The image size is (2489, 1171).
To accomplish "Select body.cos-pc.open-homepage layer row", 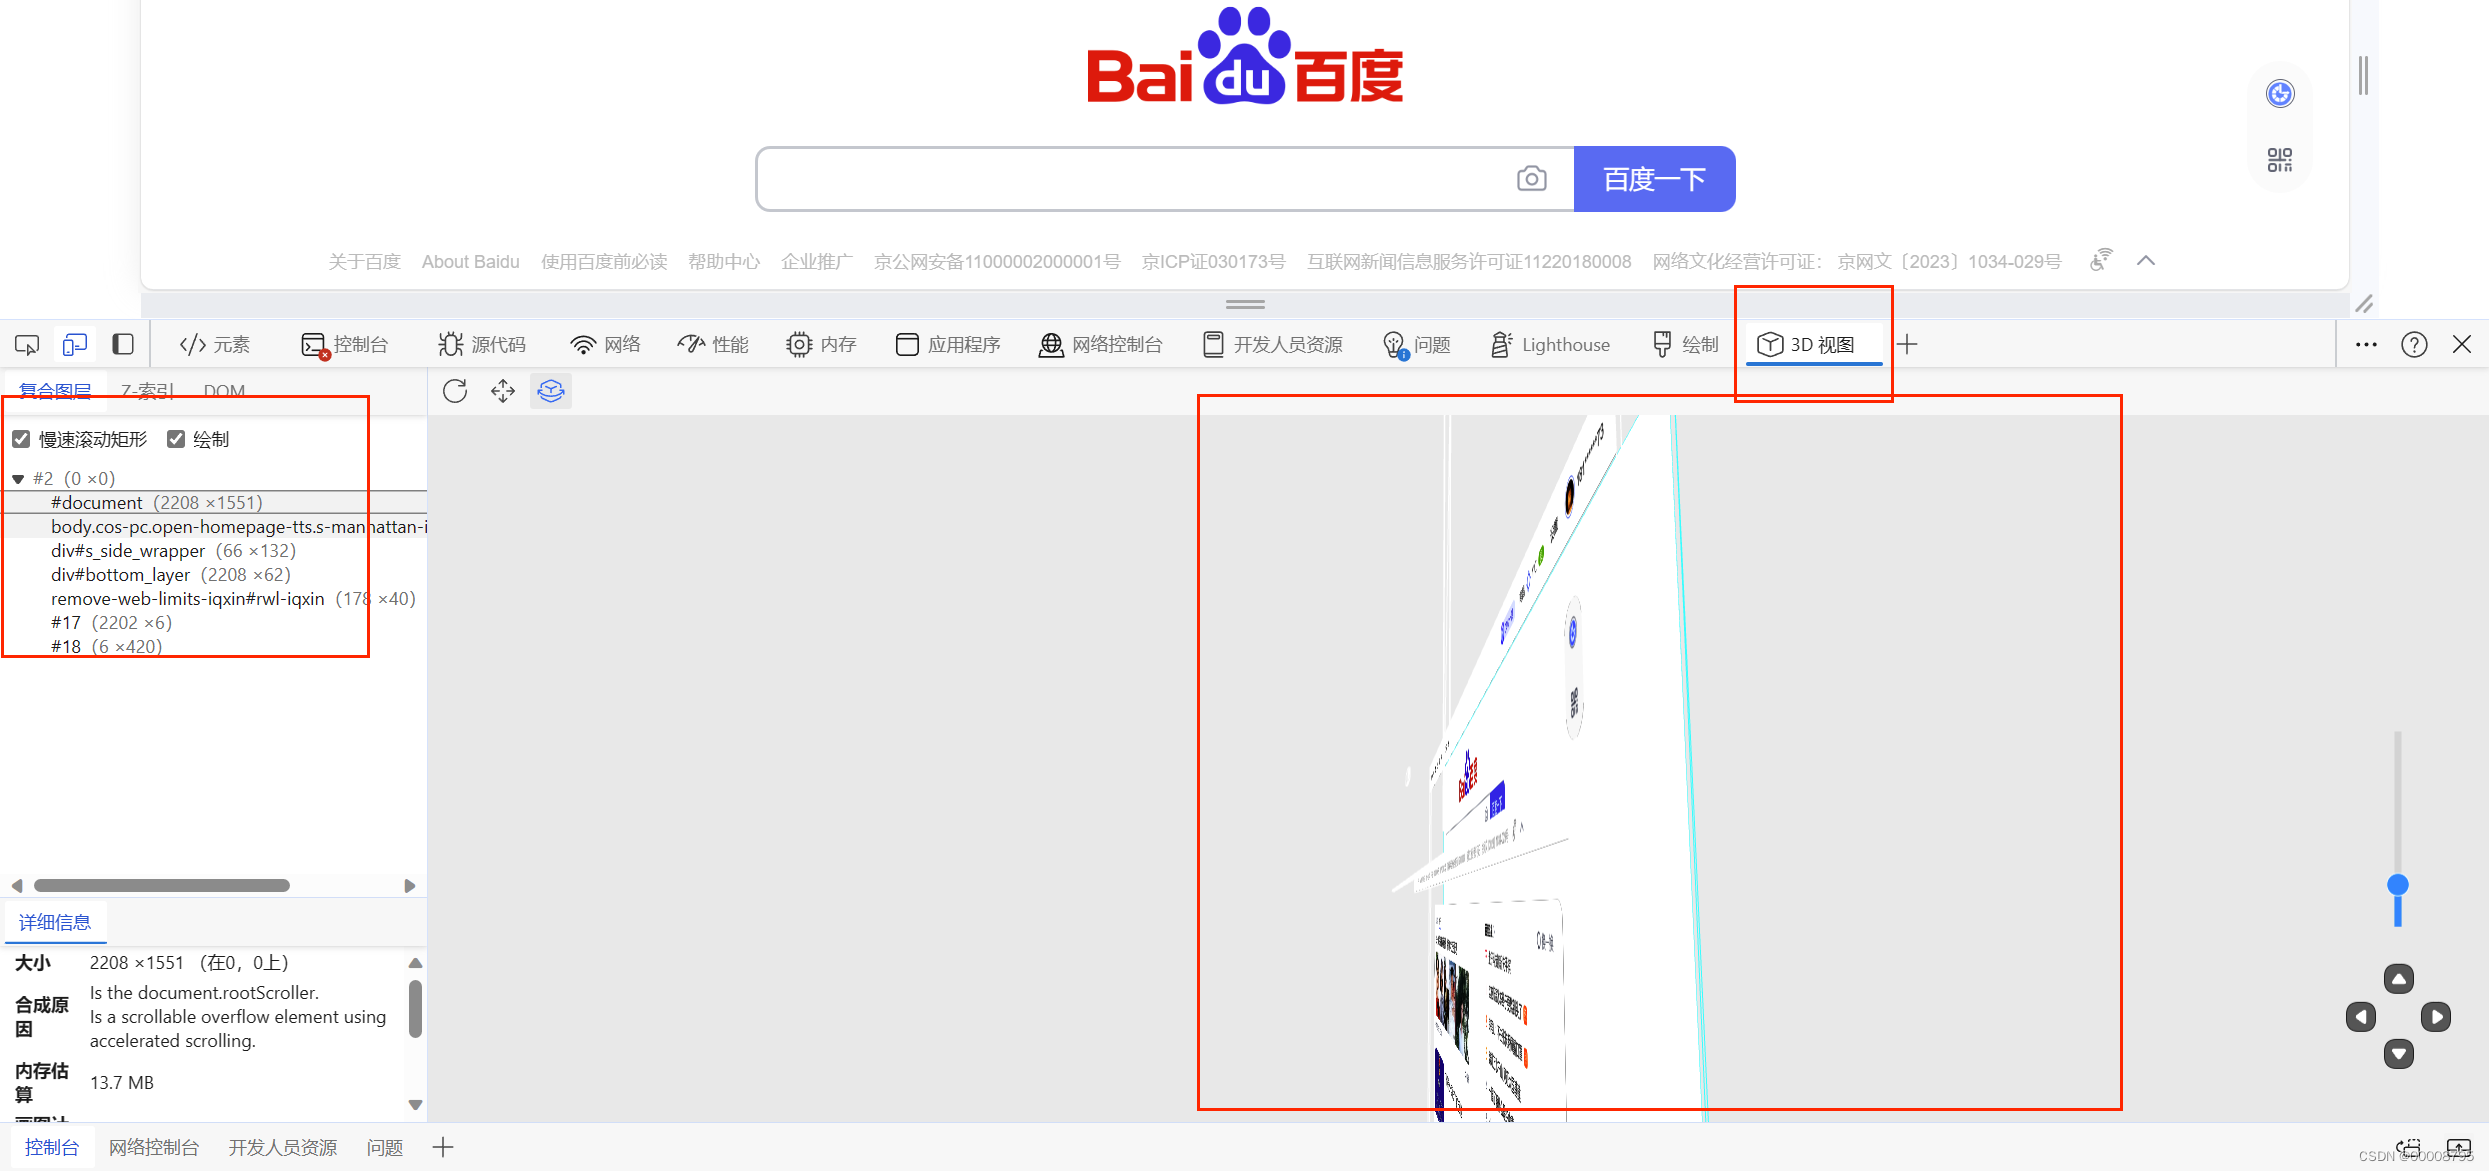I will (214, 527).
